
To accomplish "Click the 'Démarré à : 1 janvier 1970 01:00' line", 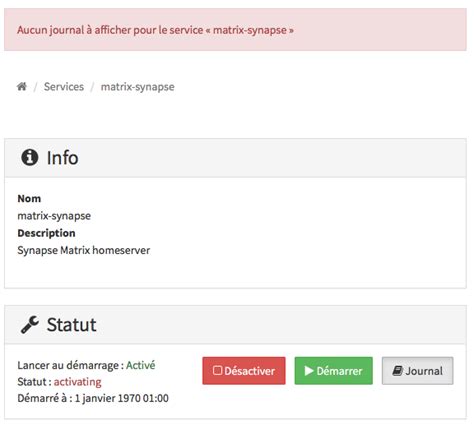I will (93, 398).
